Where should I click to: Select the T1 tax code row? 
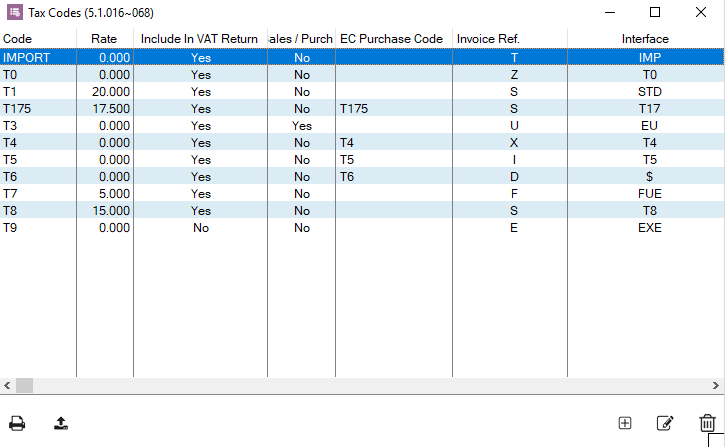pos(362,92)
